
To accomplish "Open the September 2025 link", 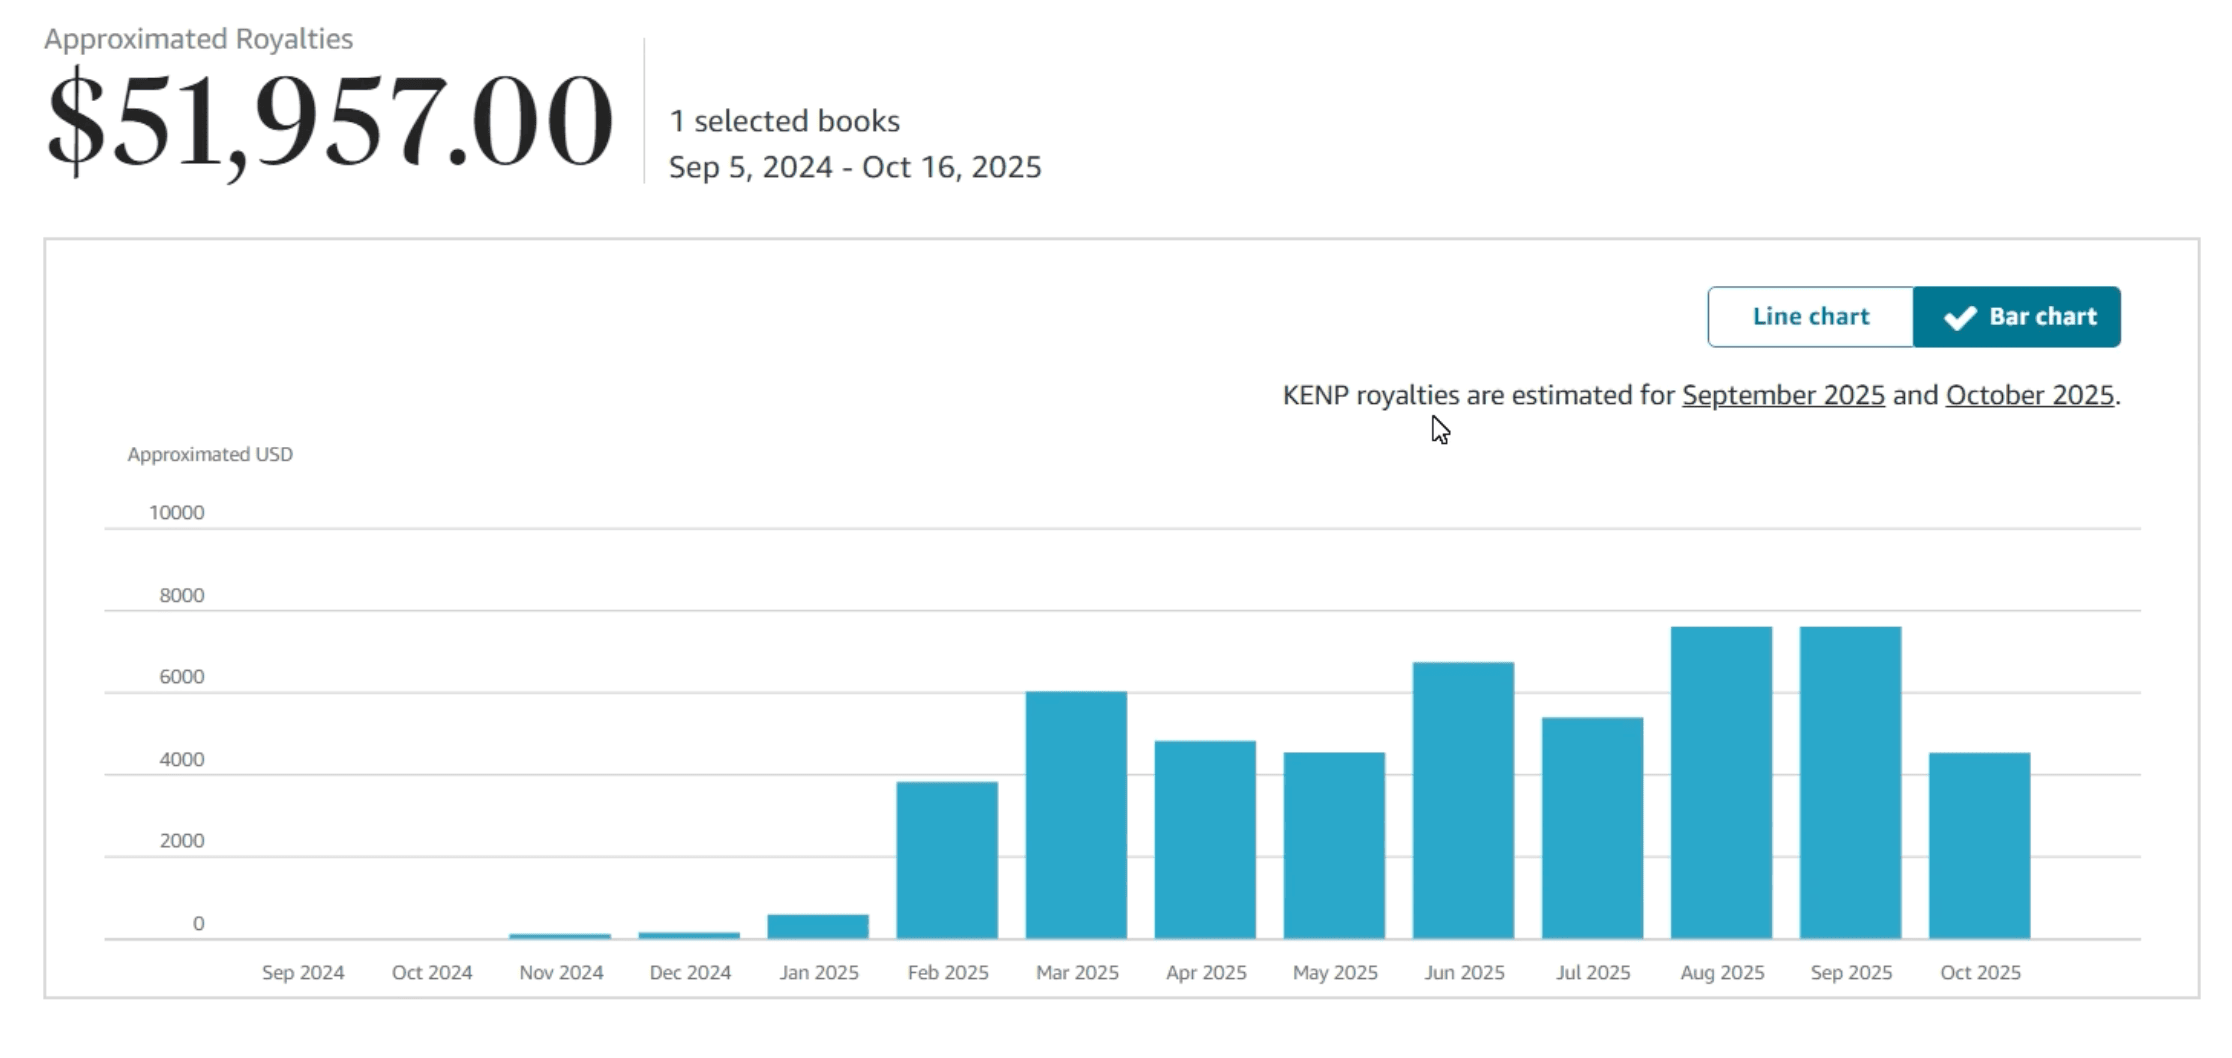I will pyautogui.click(x=1783, y=395).
